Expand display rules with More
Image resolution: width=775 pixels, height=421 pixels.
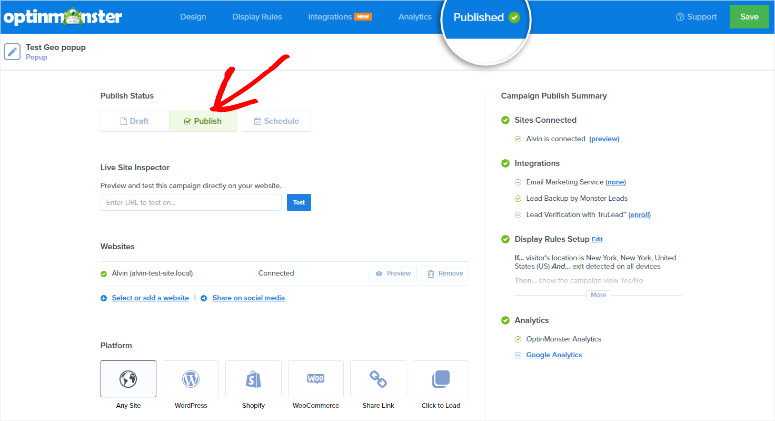tap(598, 295)
